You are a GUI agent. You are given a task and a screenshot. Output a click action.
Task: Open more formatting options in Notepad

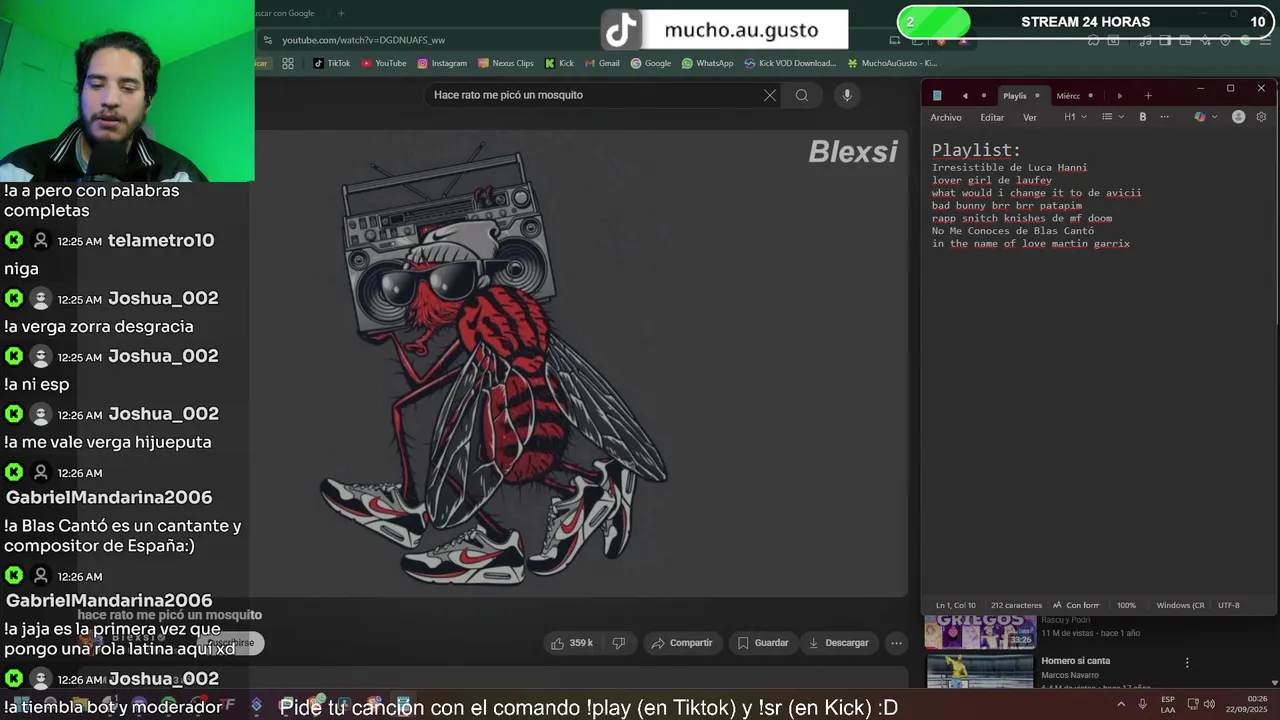click(1165, 117)
